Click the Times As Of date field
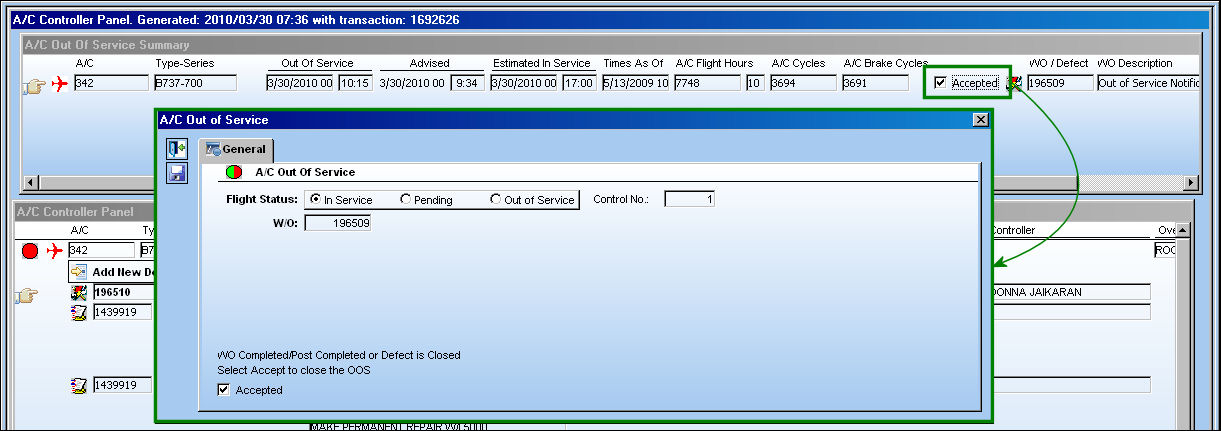 tap(636, 83)
